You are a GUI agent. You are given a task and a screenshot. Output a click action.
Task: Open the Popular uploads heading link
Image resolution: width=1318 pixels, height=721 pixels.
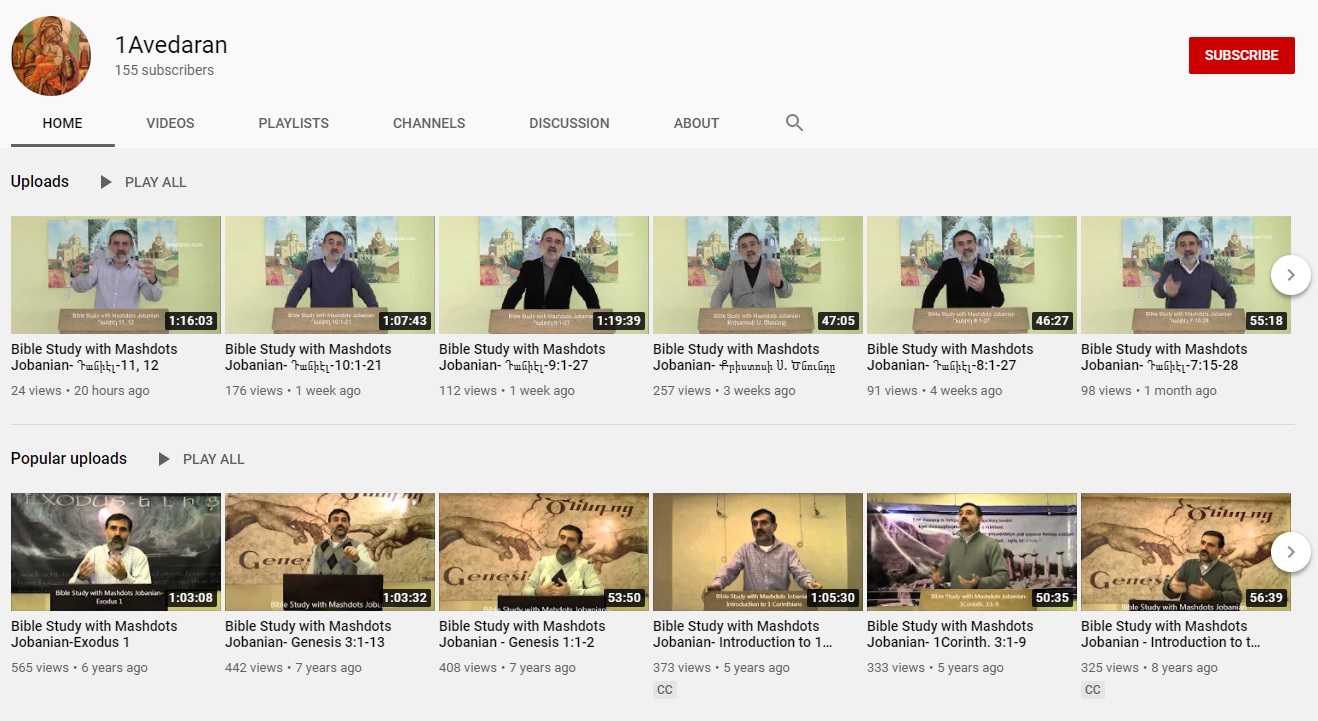[69, 459]
